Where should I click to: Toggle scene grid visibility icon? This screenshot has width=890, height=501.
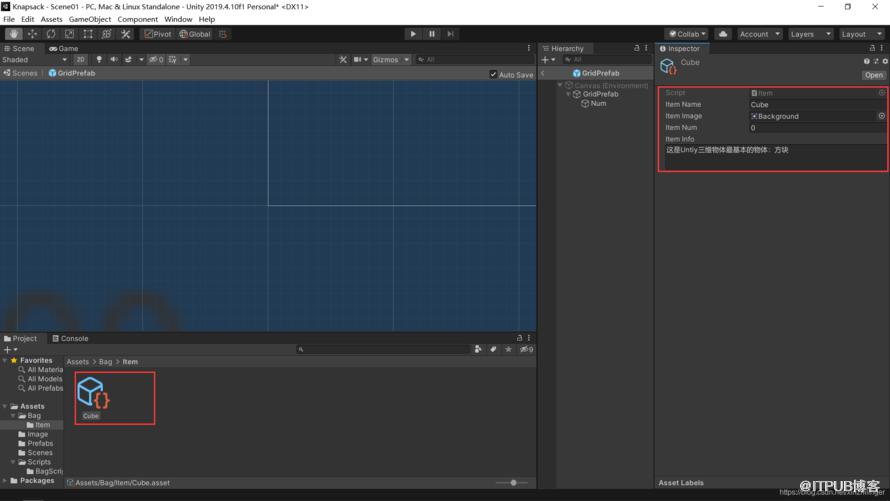[173, 60]
